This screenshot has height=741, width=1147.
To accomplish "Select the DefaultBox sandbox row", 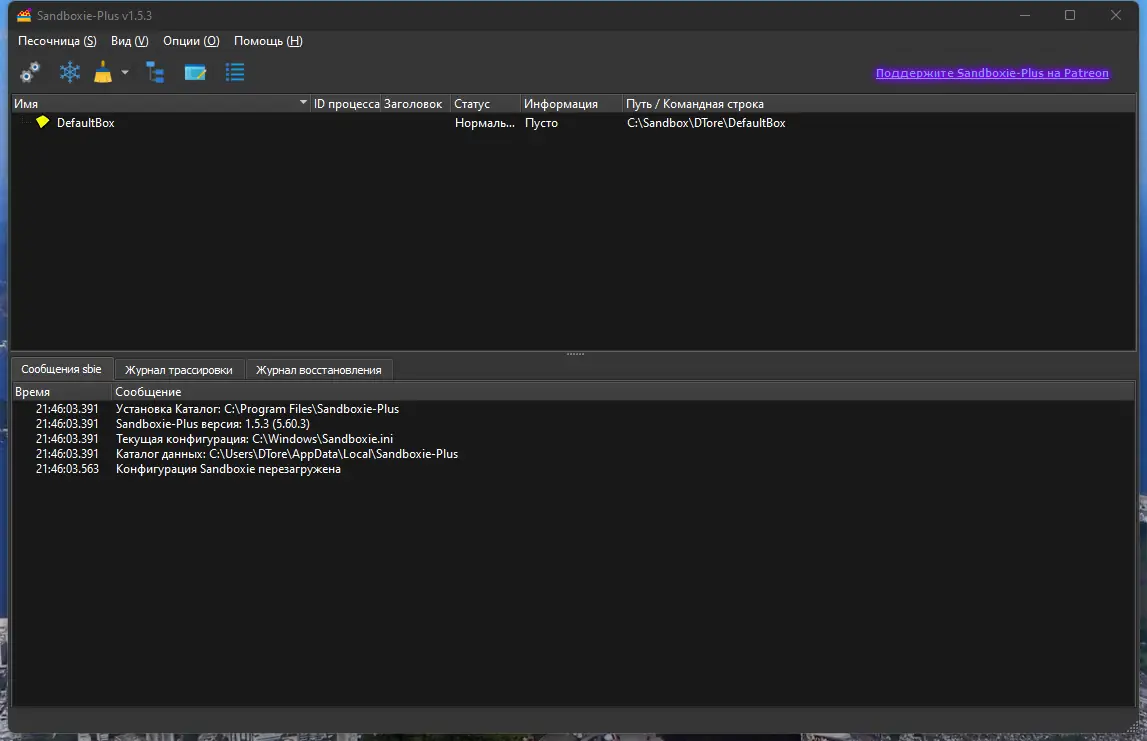I will 573,123.
